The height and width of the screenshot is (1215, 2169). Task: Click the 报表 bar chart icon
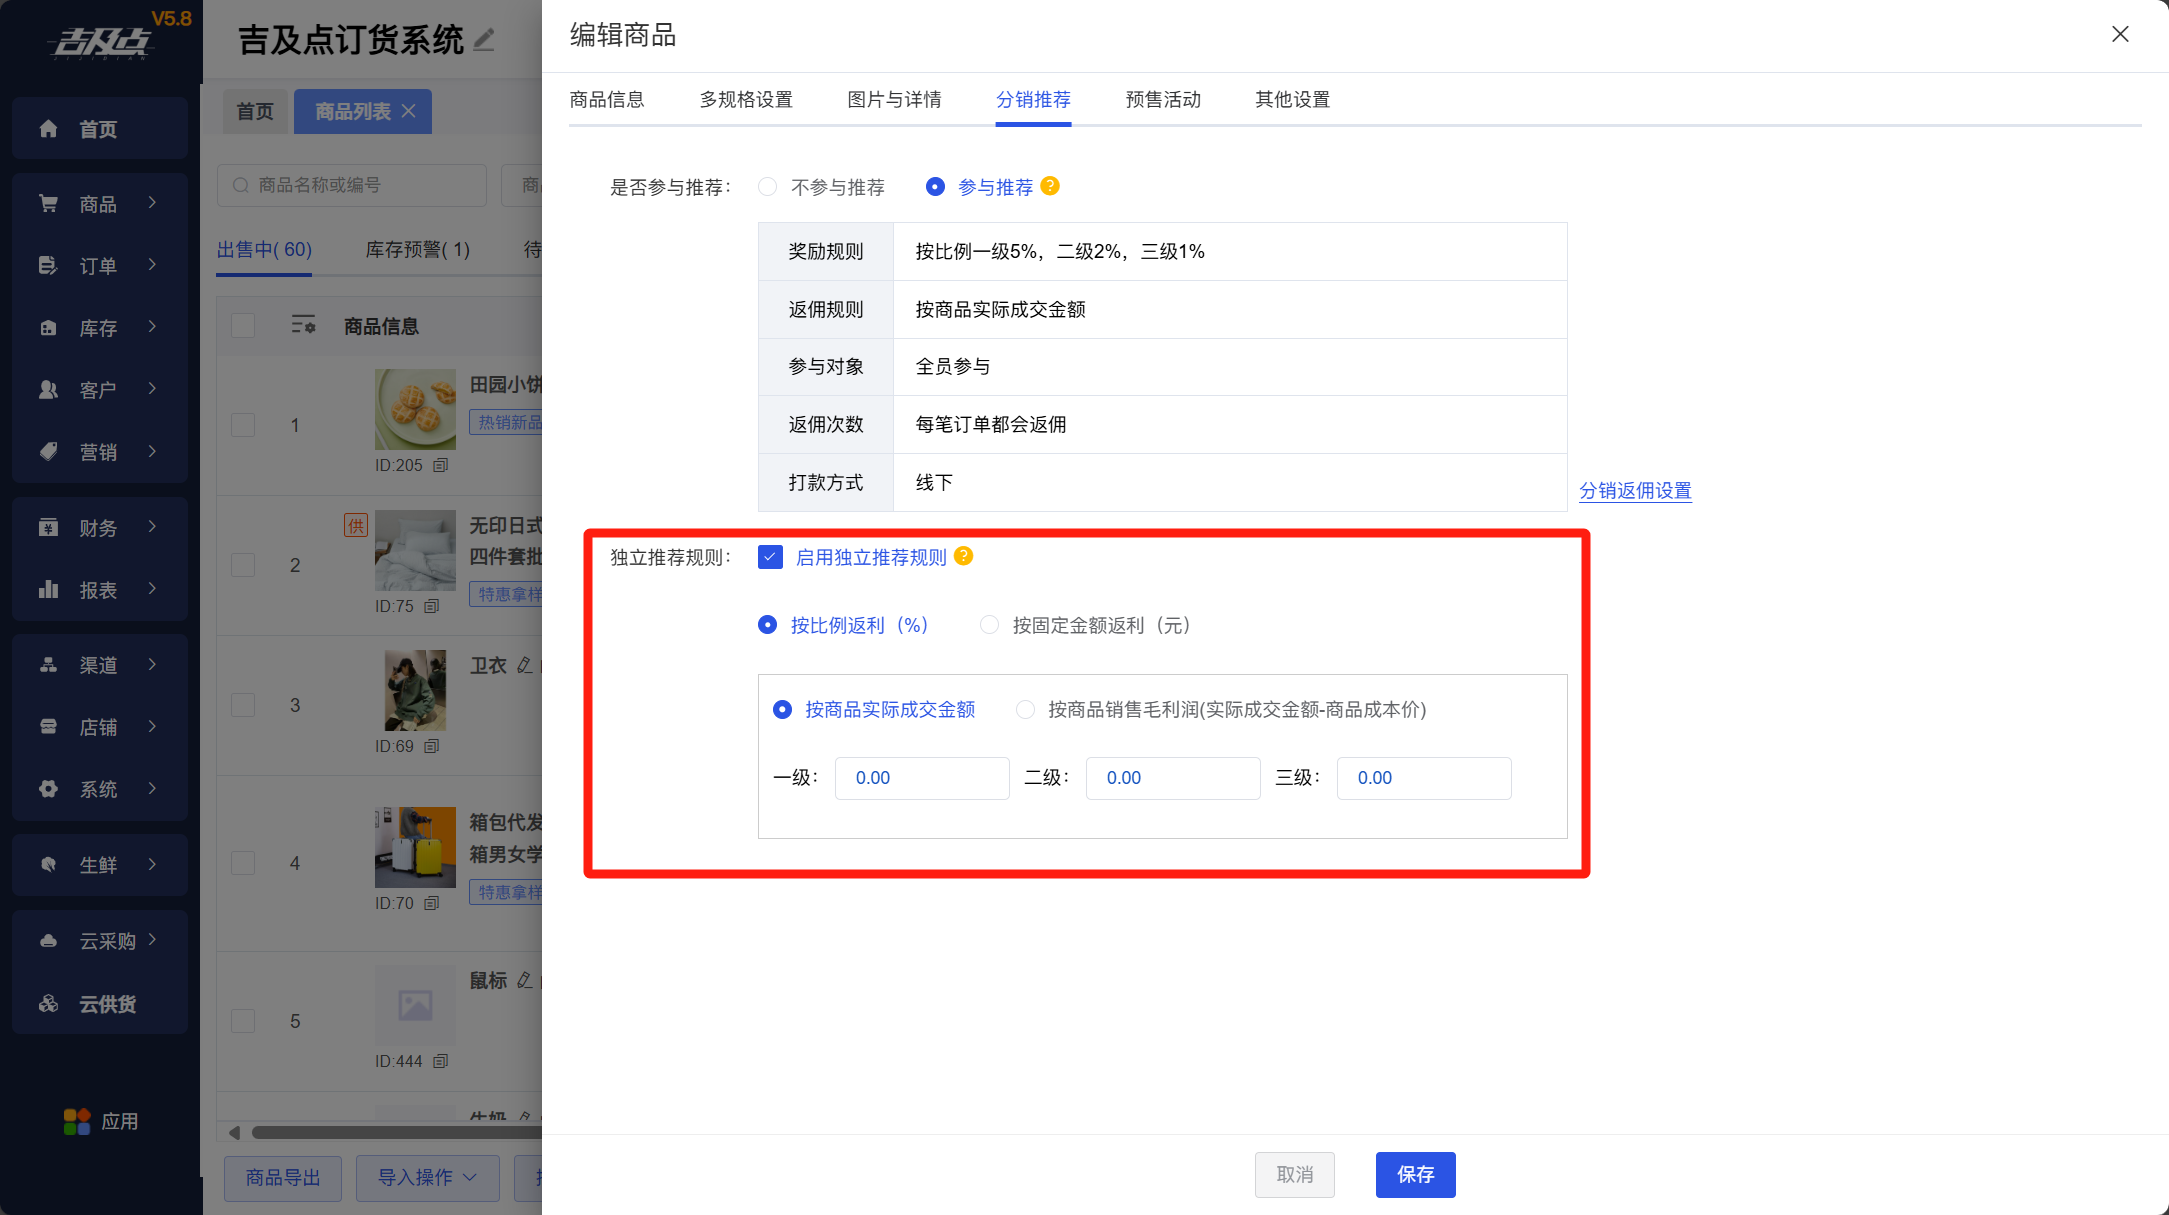pyautogui.click(x=48, y=590)
